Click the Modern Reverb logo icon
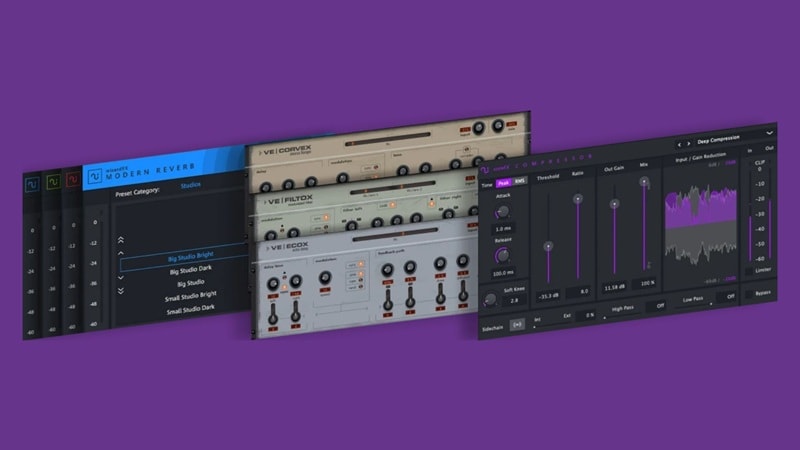The image size is (800, 450). tap(94, 176)
